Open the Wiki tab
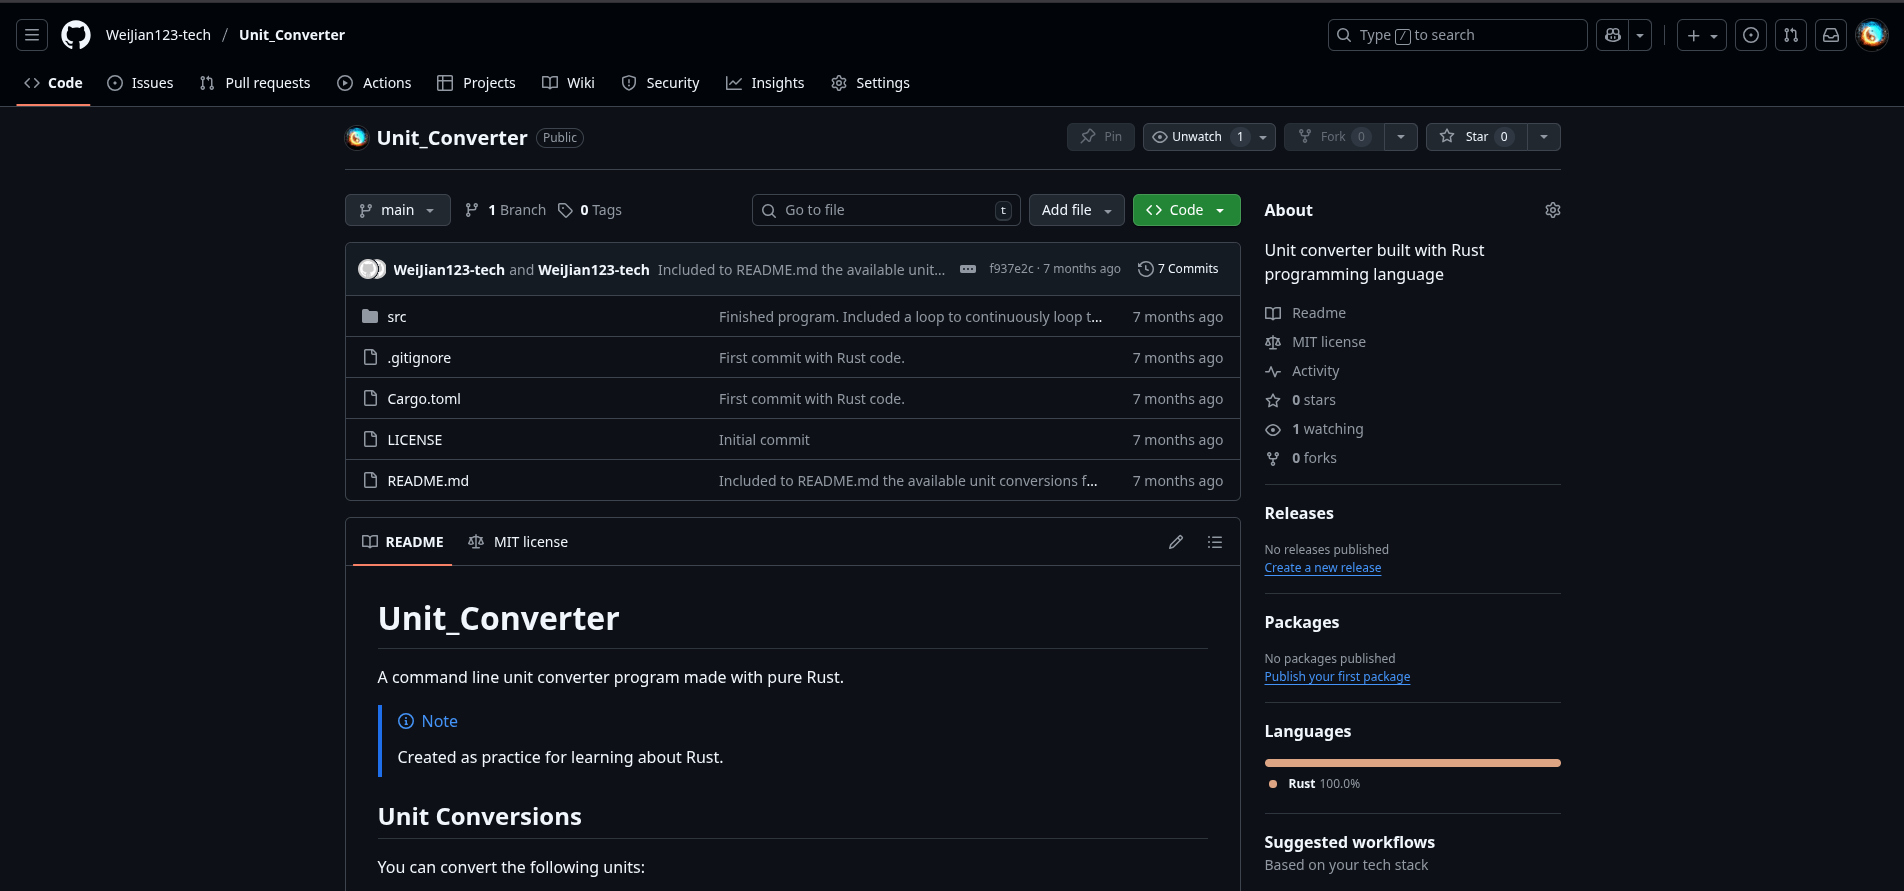The height and width of the screenshot is (891, 1904). point(568,83)
